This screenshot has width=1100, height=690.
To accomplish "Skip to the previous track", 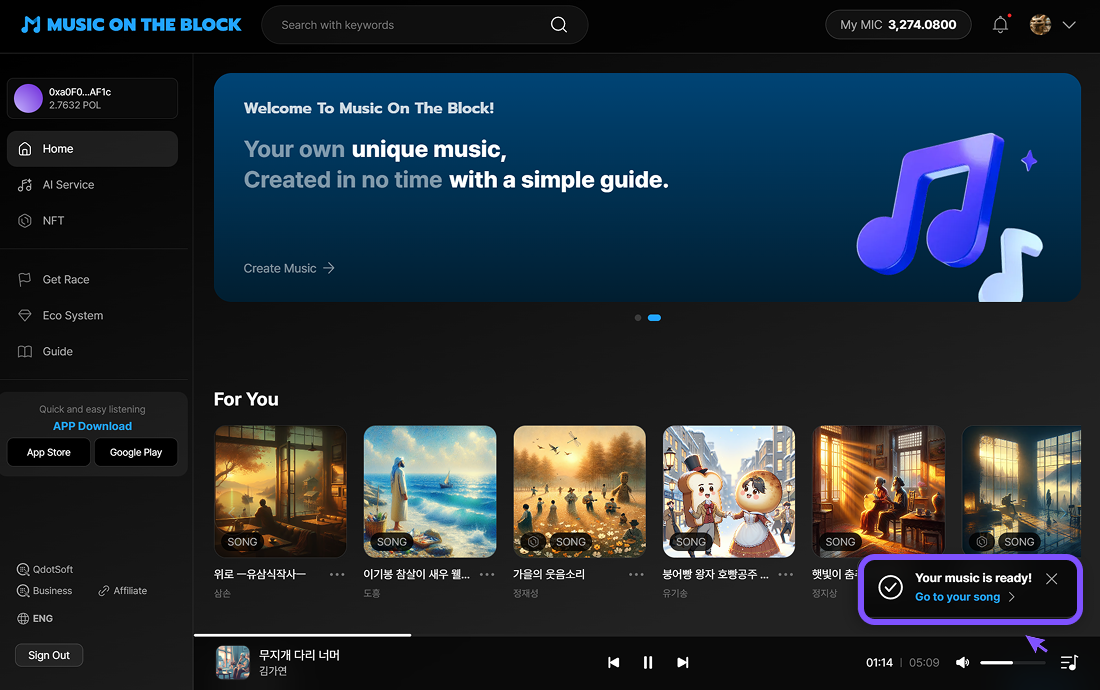I will 614,662.
